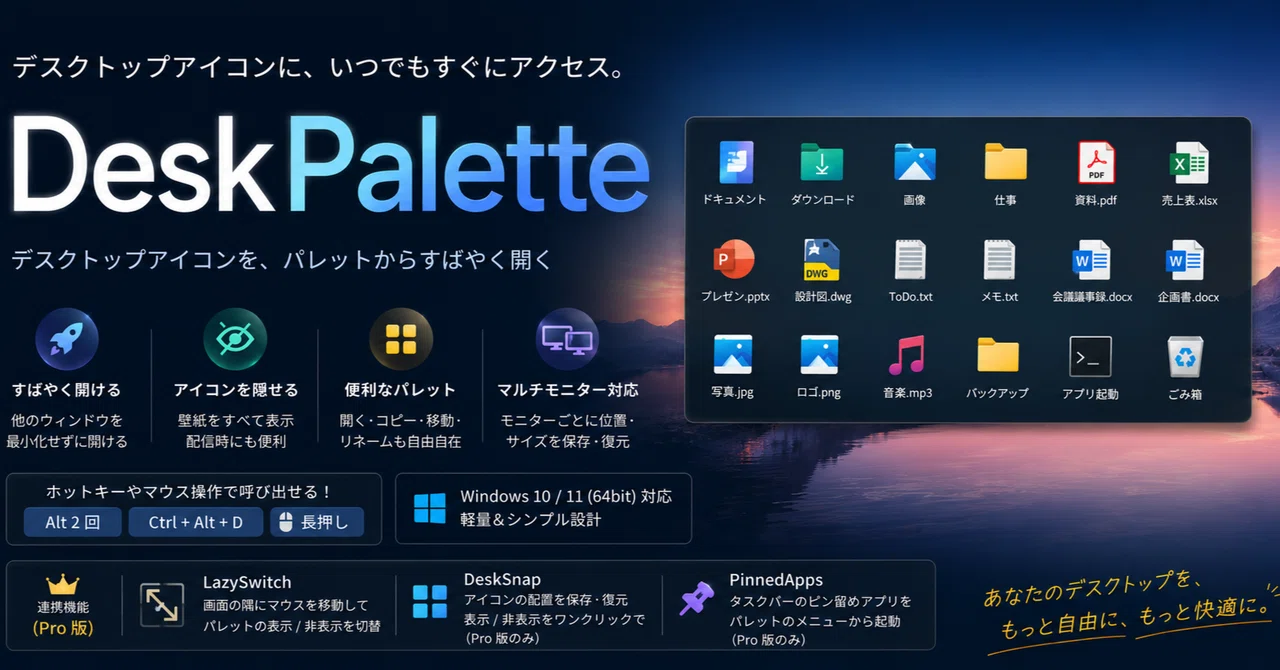Image resolution: width=1280 pixels, height=670 pixels.
Task: Select the ToDo.txt file icon
Action: coord(910,259)
